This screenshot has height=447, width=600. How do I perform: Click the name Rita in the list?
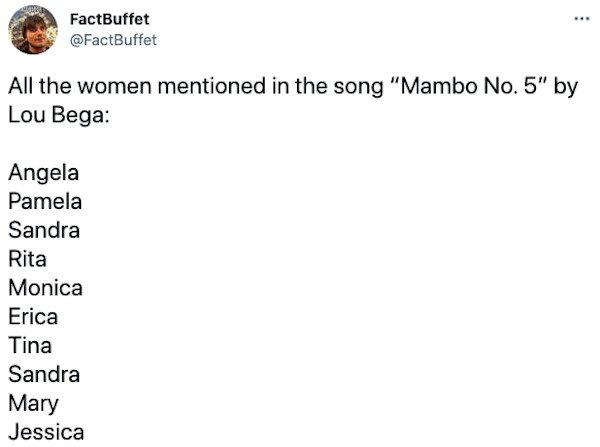(x=27, y=259)
